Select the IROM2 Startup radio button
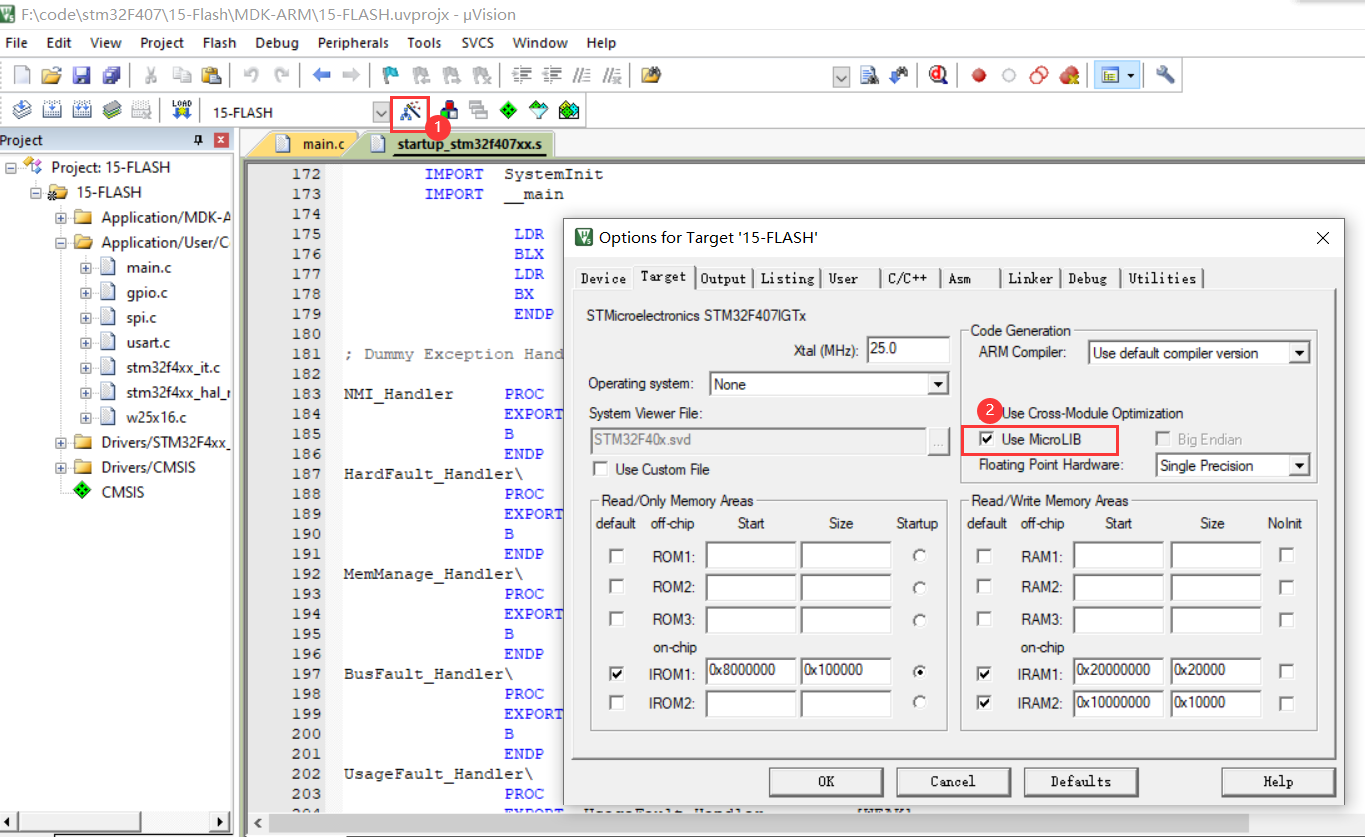 click(x=919, y=701)
